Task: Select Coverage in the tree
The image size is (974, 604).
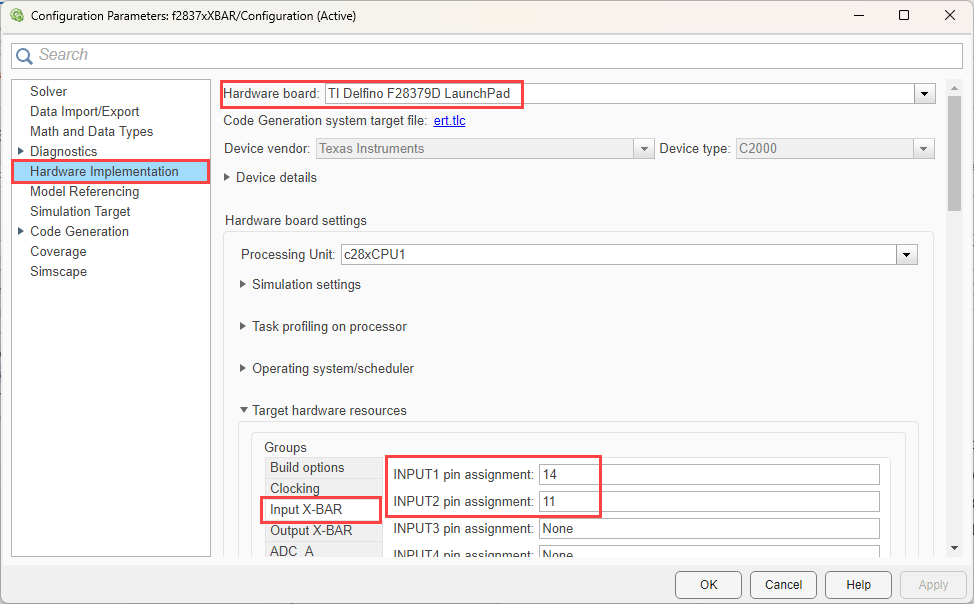Action: pos(58,252)
